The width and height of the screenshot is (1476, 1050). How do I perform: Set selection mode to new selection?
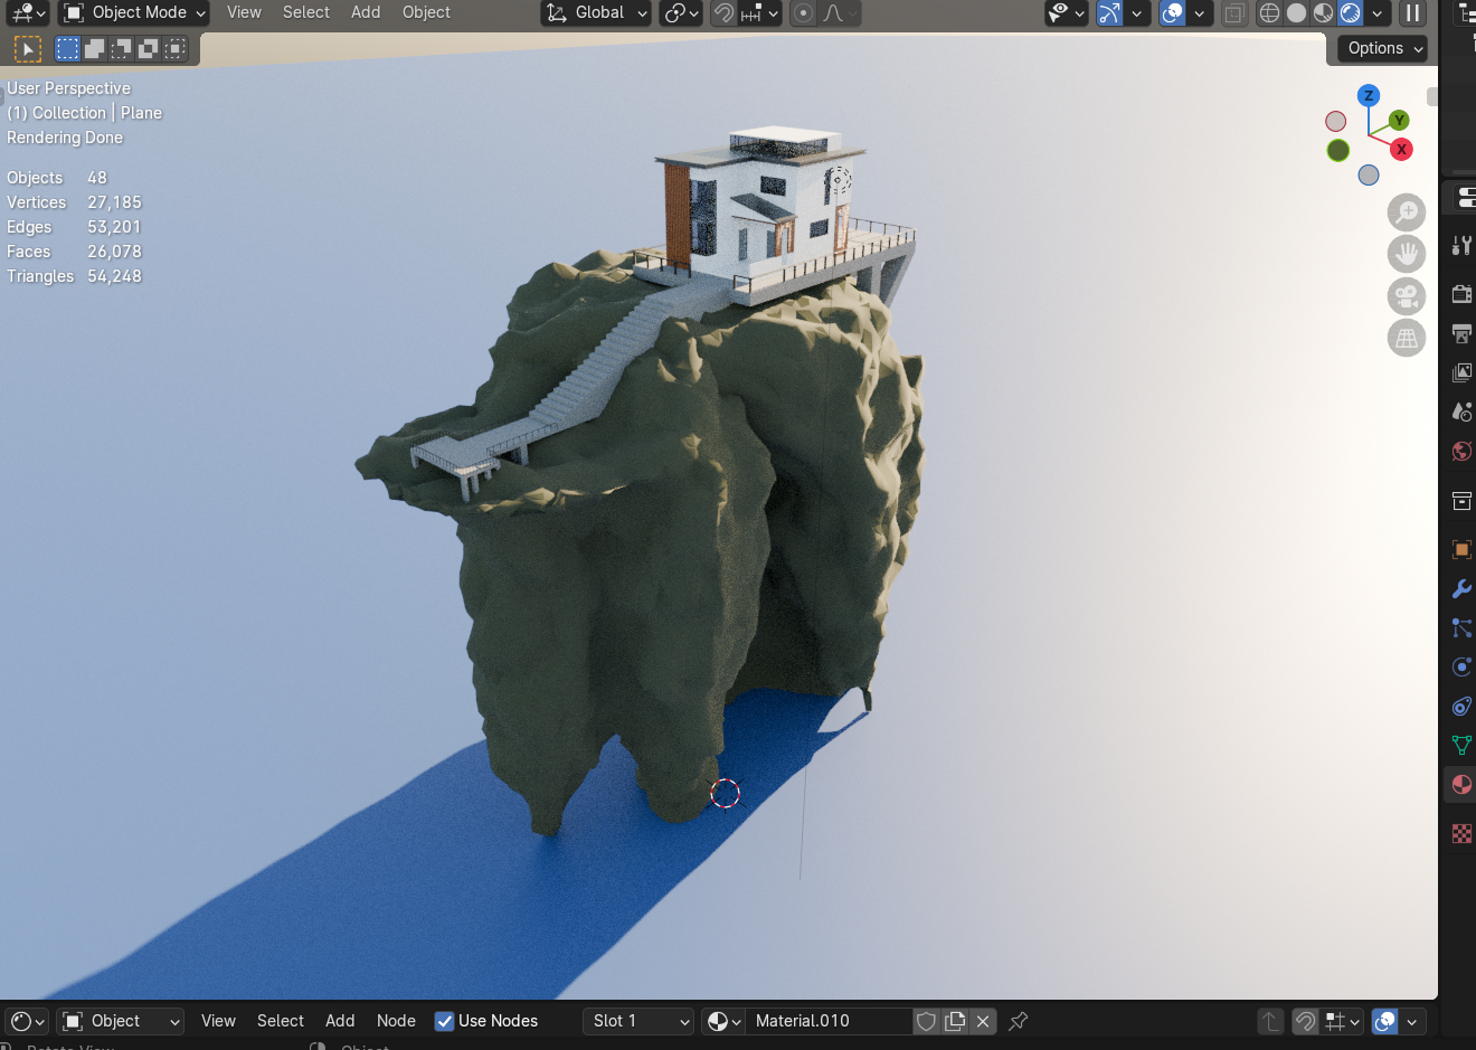click(x=67, y=48)
